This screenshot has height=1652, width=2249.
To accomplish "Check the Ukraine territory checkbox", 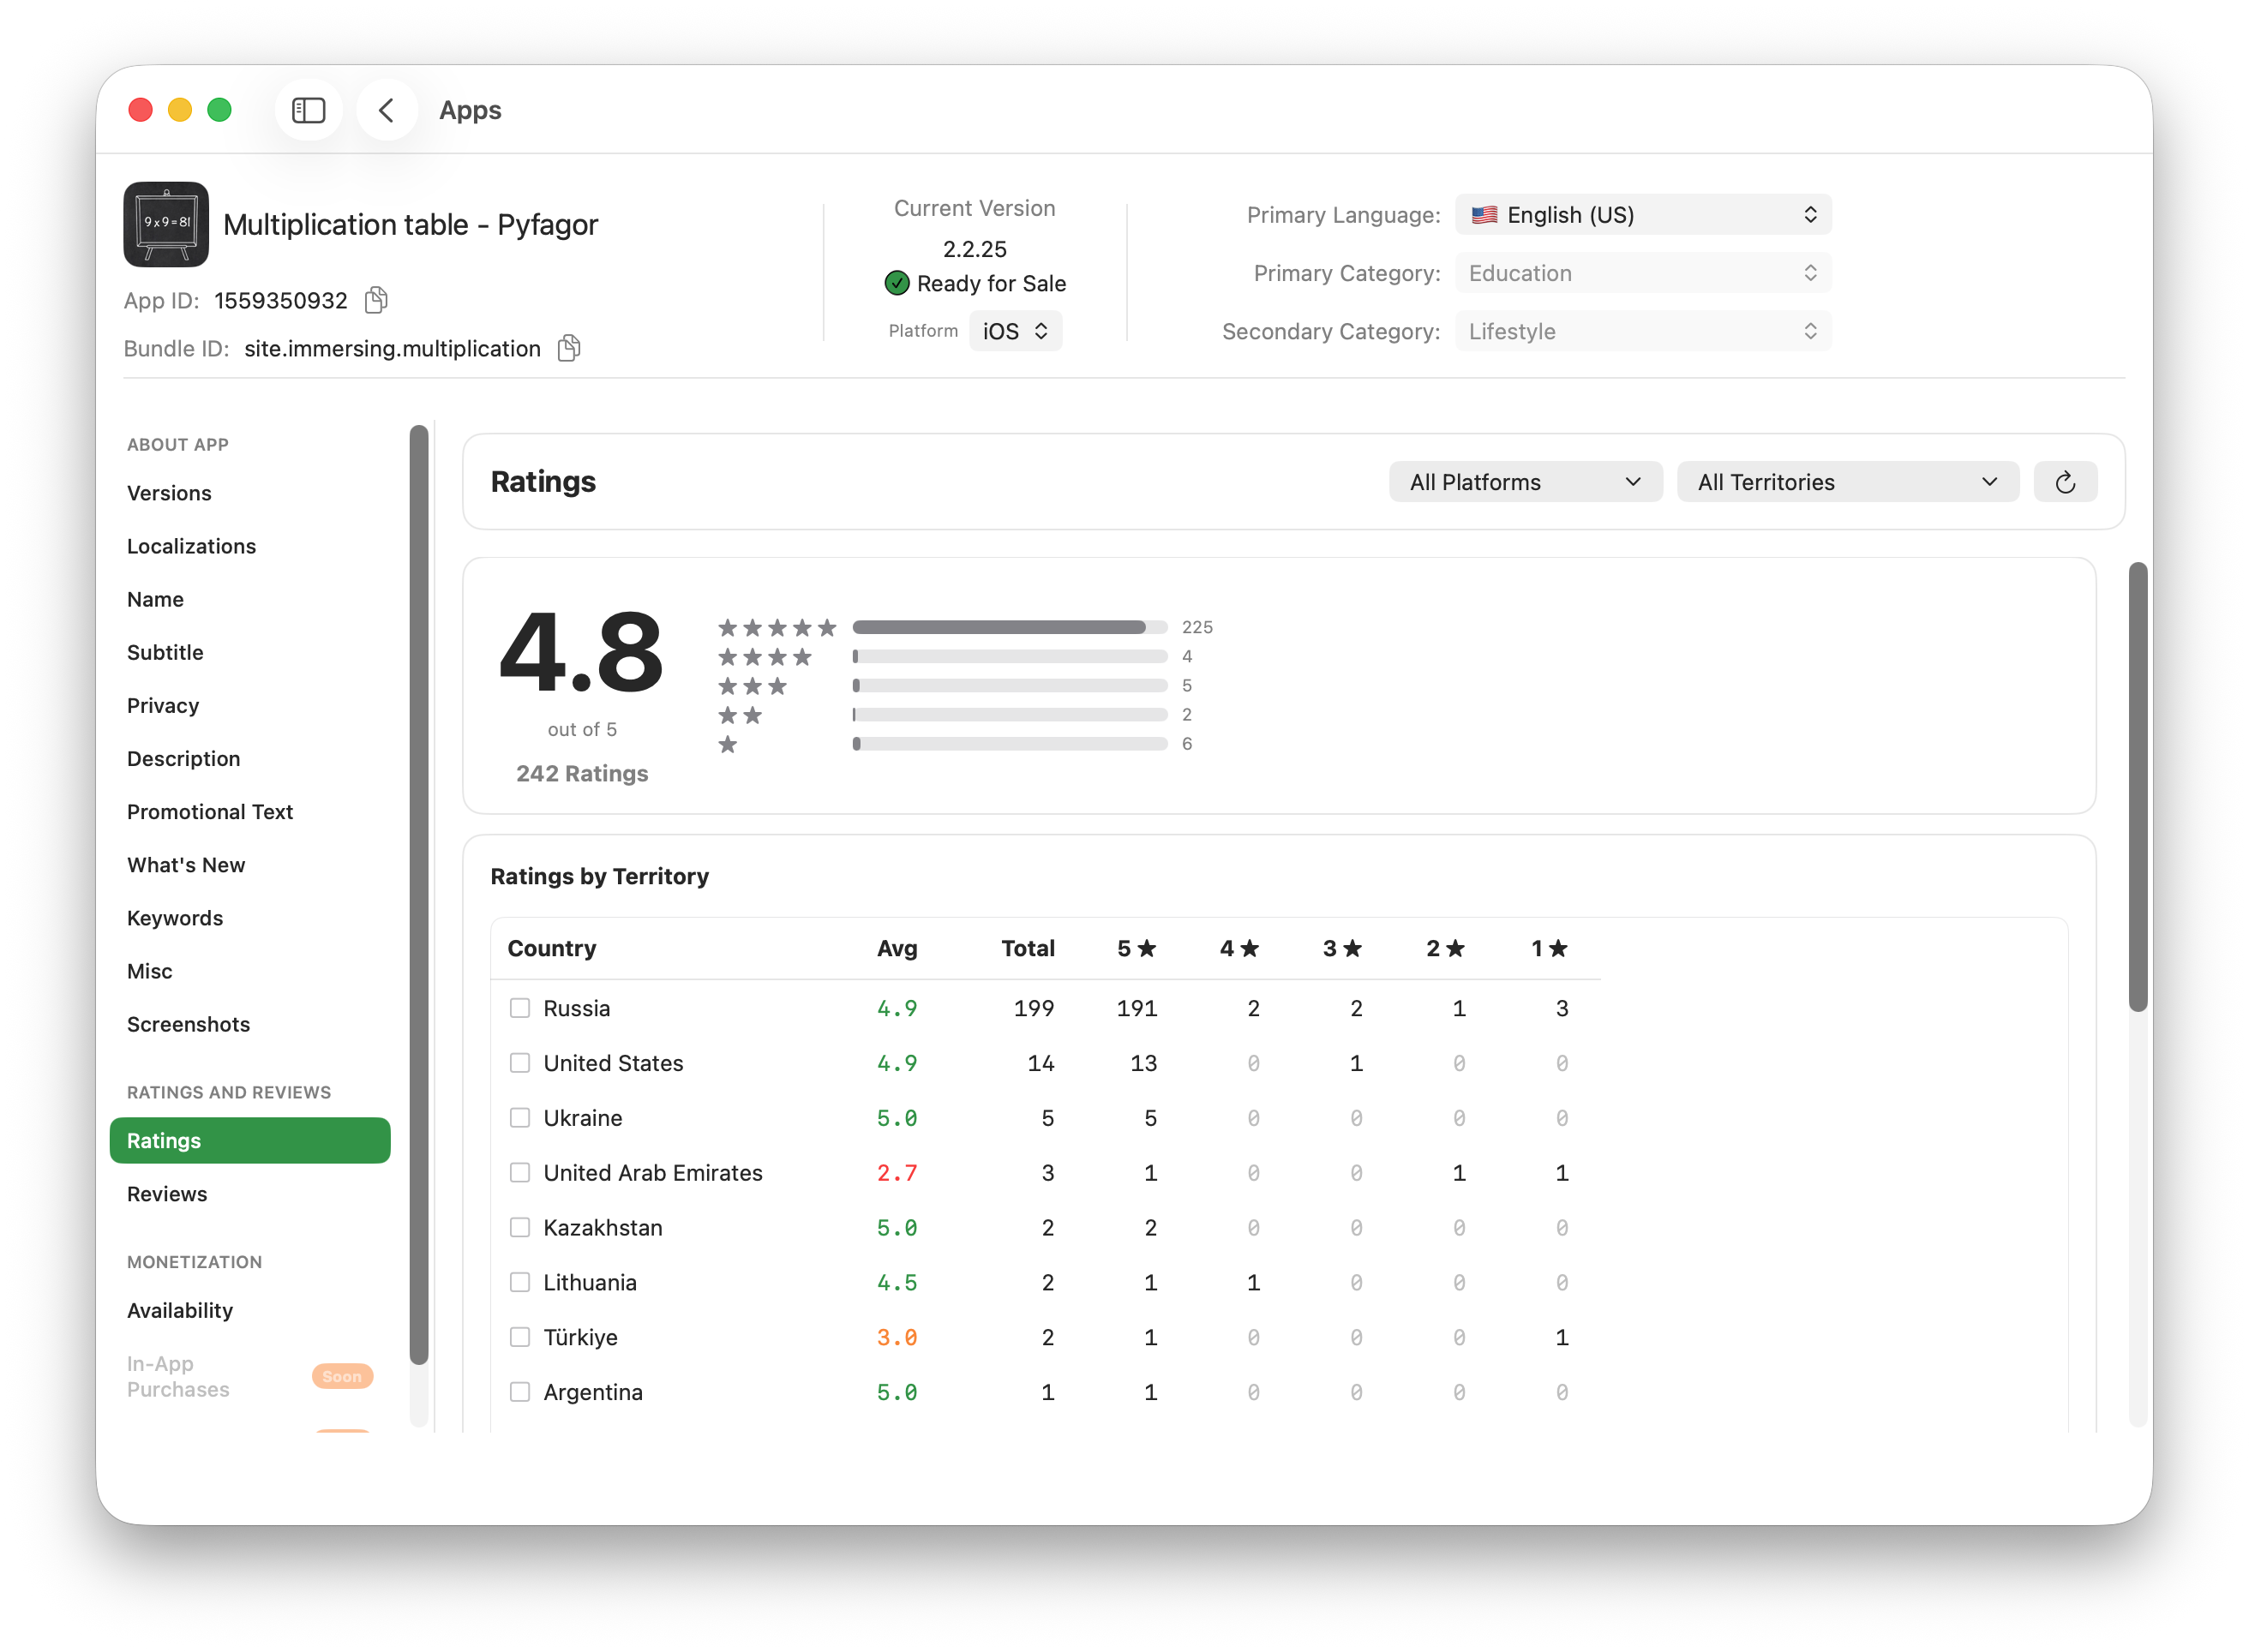I will pyautogui.click(x=520, y=1117).
